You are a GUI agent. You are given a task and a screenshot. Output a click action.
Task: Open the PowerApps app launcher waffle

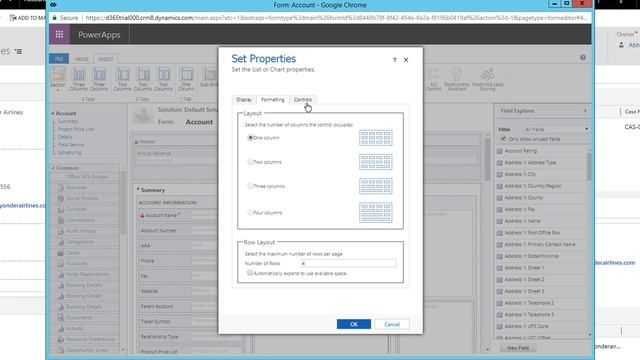click(59, 35)
